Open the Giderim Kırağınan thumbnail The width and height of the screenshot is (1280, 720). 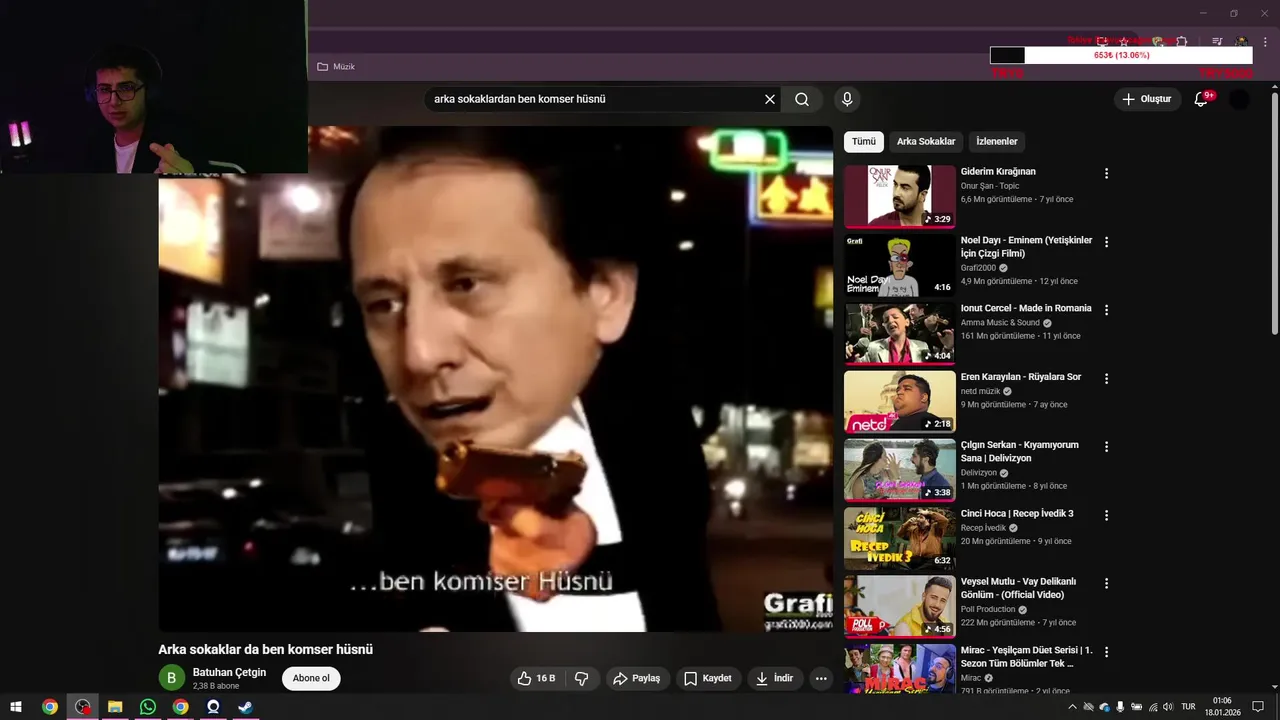(900, 196)
